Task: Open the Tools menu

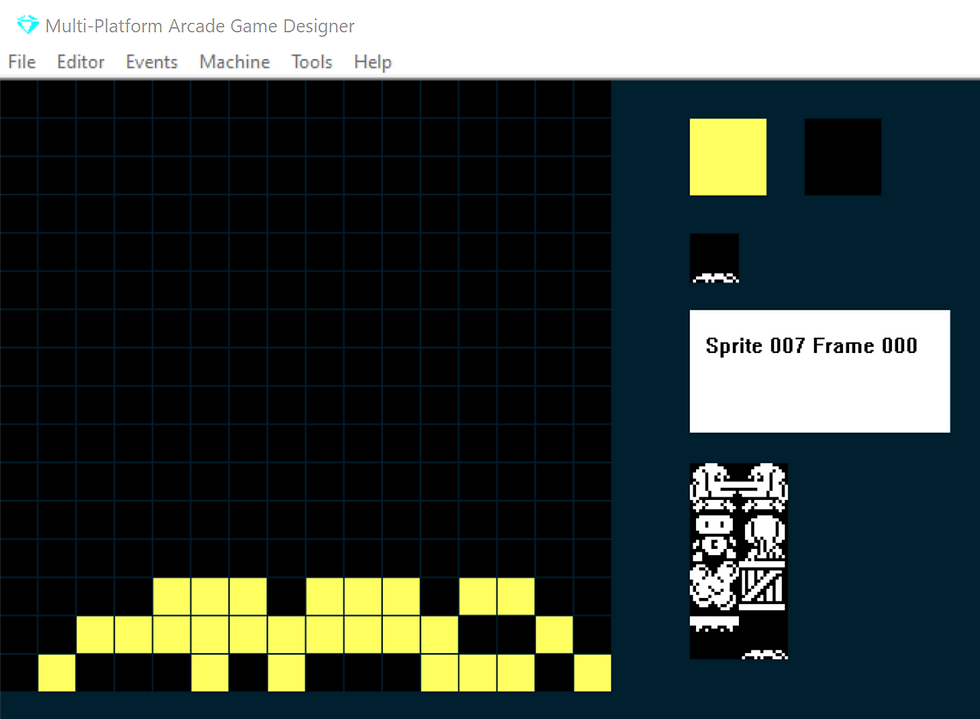Action: (x=311, y=62)
